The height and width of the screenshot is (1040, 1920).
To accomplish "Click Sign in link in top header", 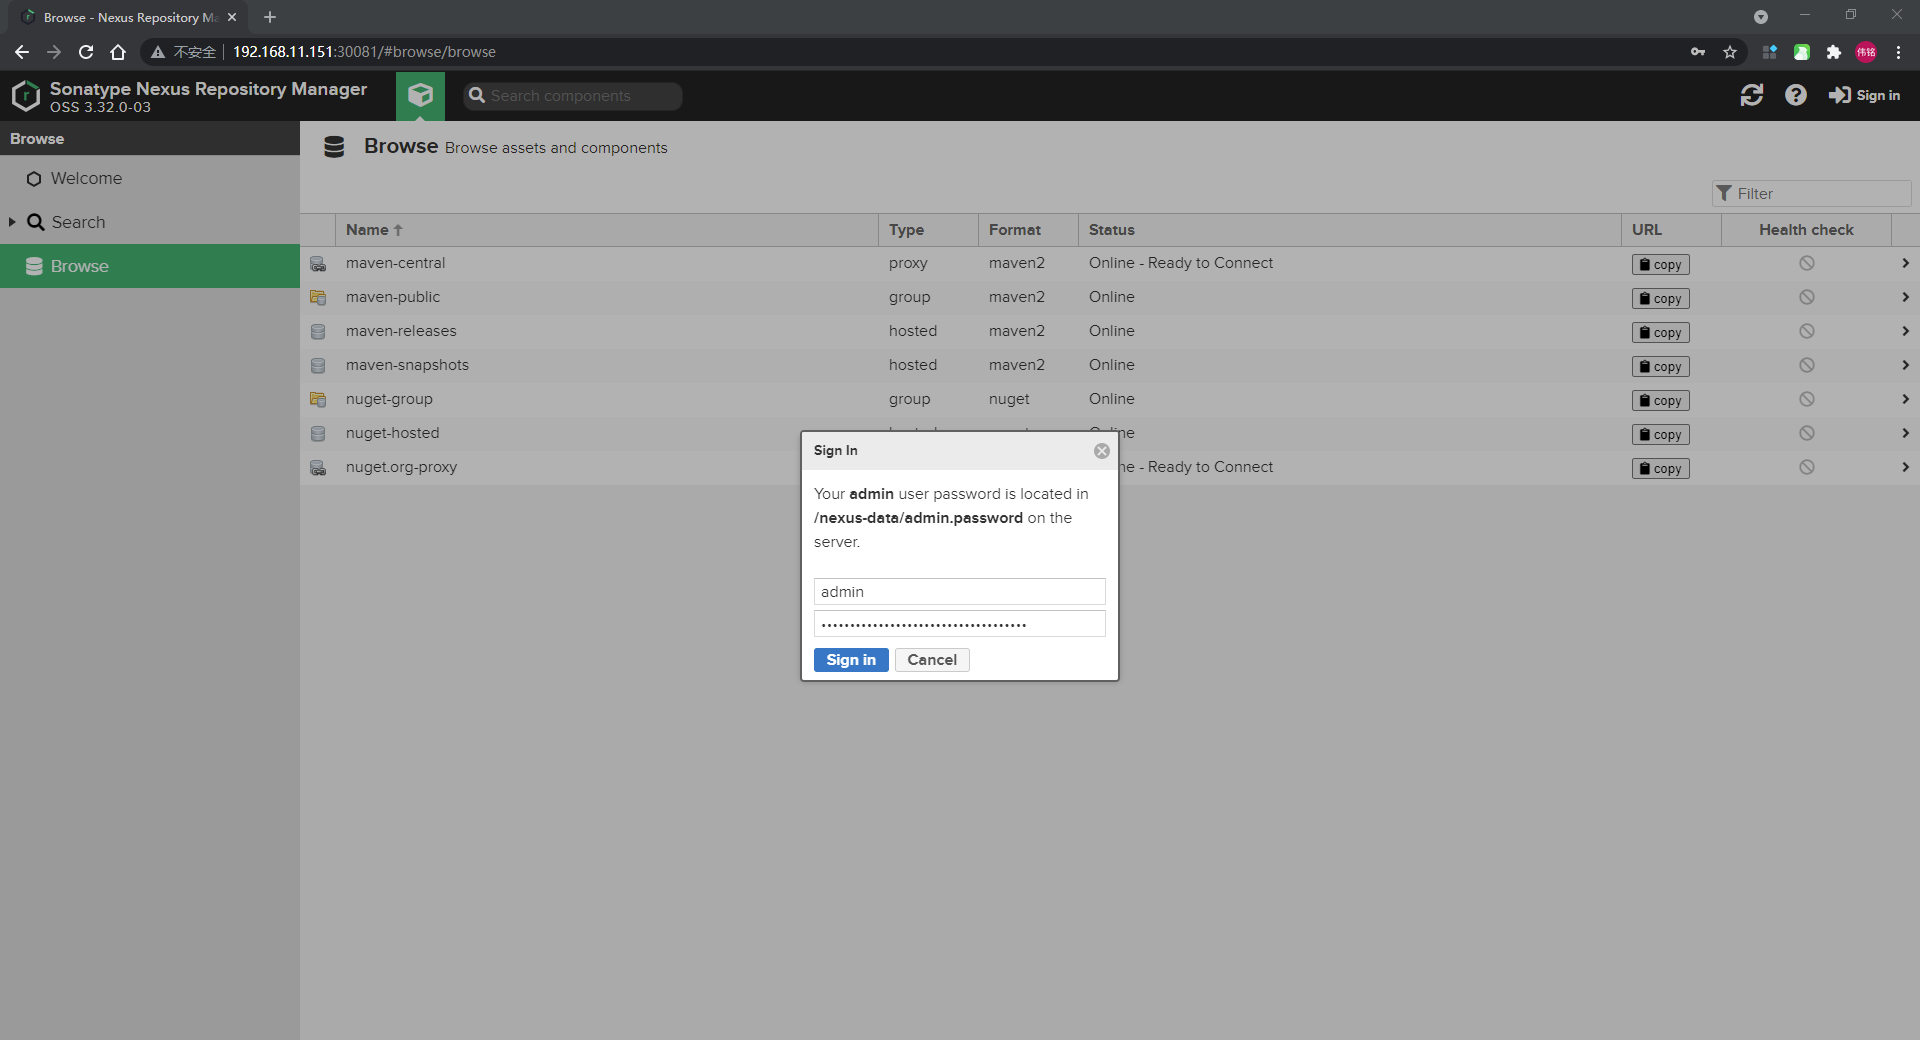I will (x=1865, y=95).
